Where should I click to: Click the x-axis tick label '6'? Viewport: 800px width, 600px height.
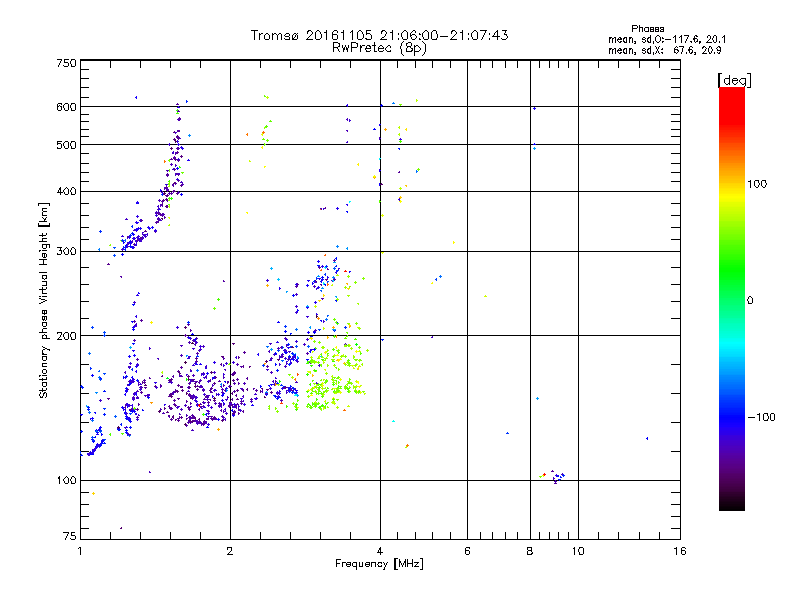[467, 551]
